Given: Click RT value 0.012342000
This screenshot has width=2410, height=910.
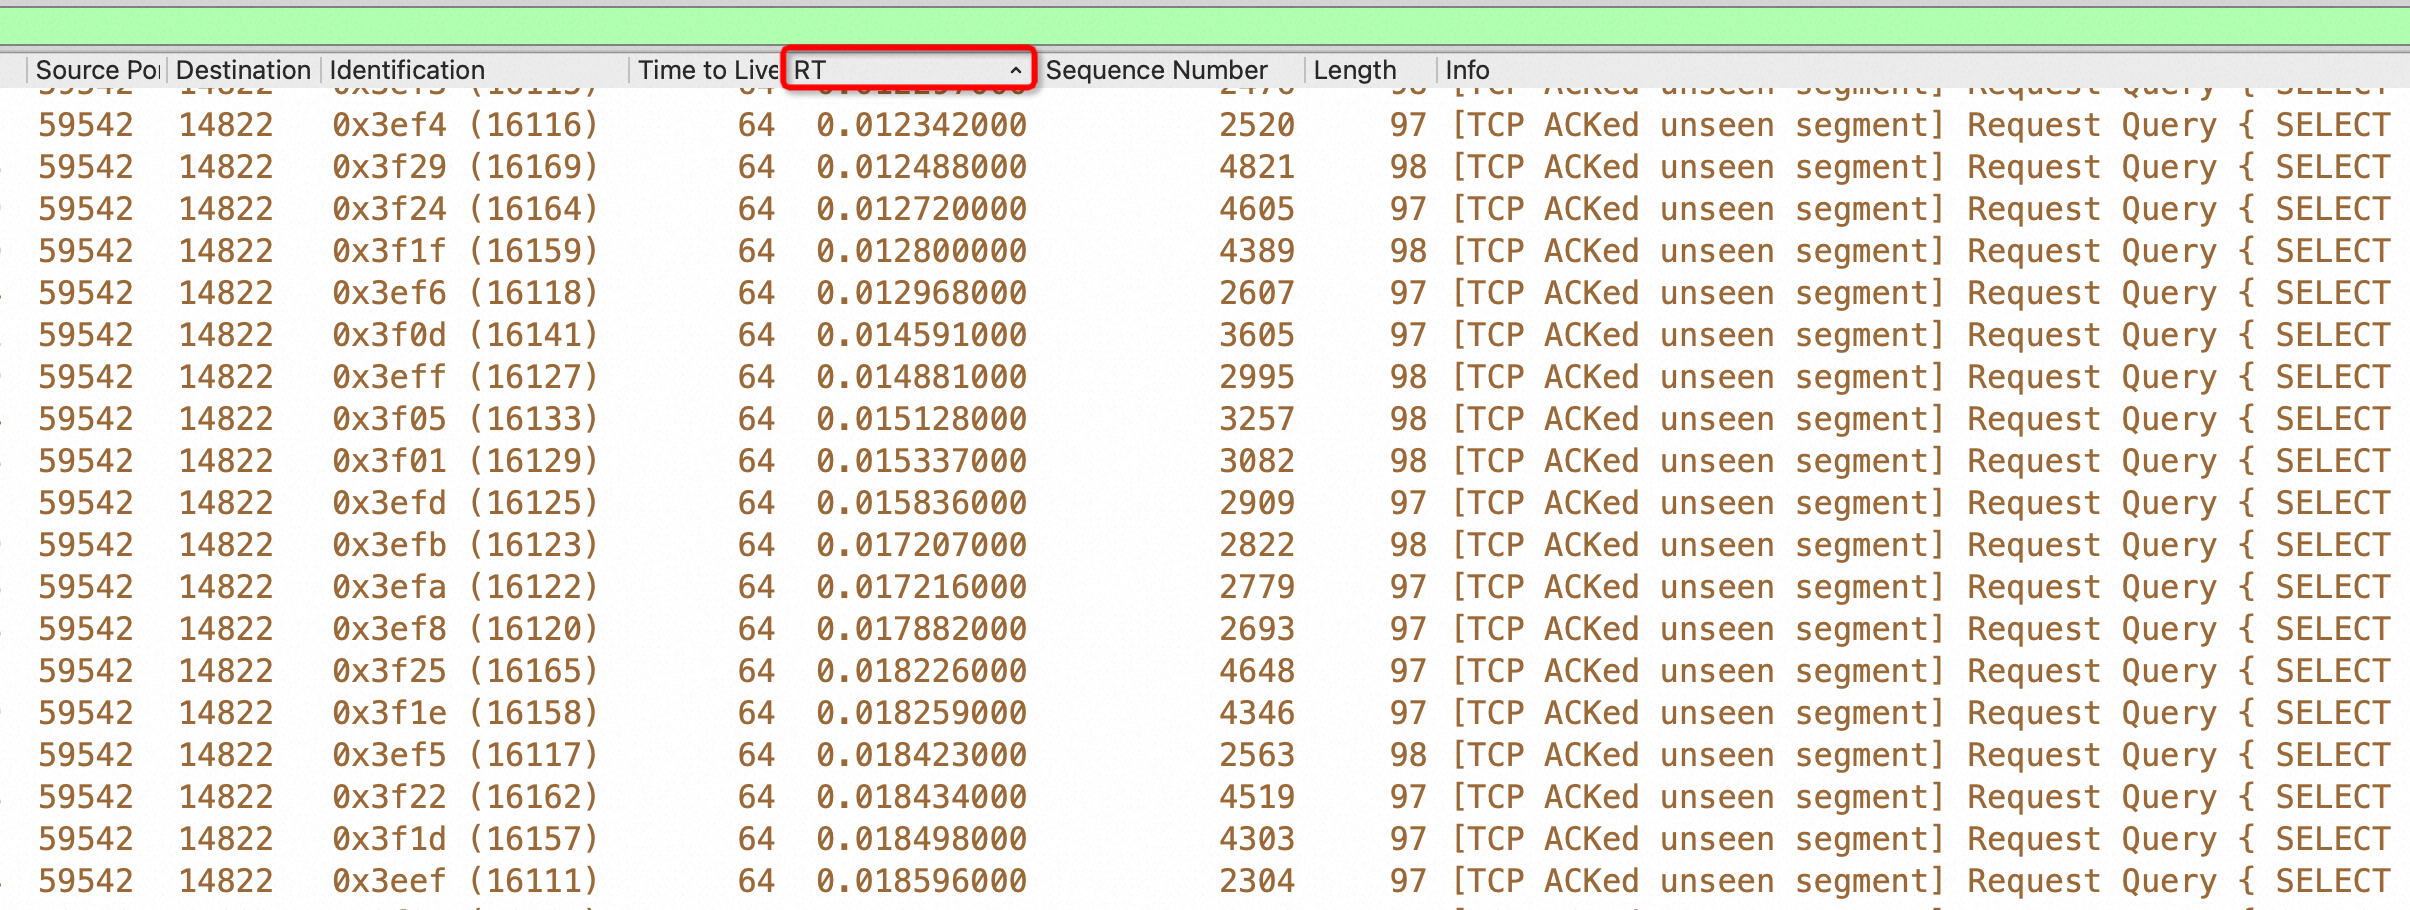Looking at the screenshot, I should pyautogui.click(x=922, y=125).
